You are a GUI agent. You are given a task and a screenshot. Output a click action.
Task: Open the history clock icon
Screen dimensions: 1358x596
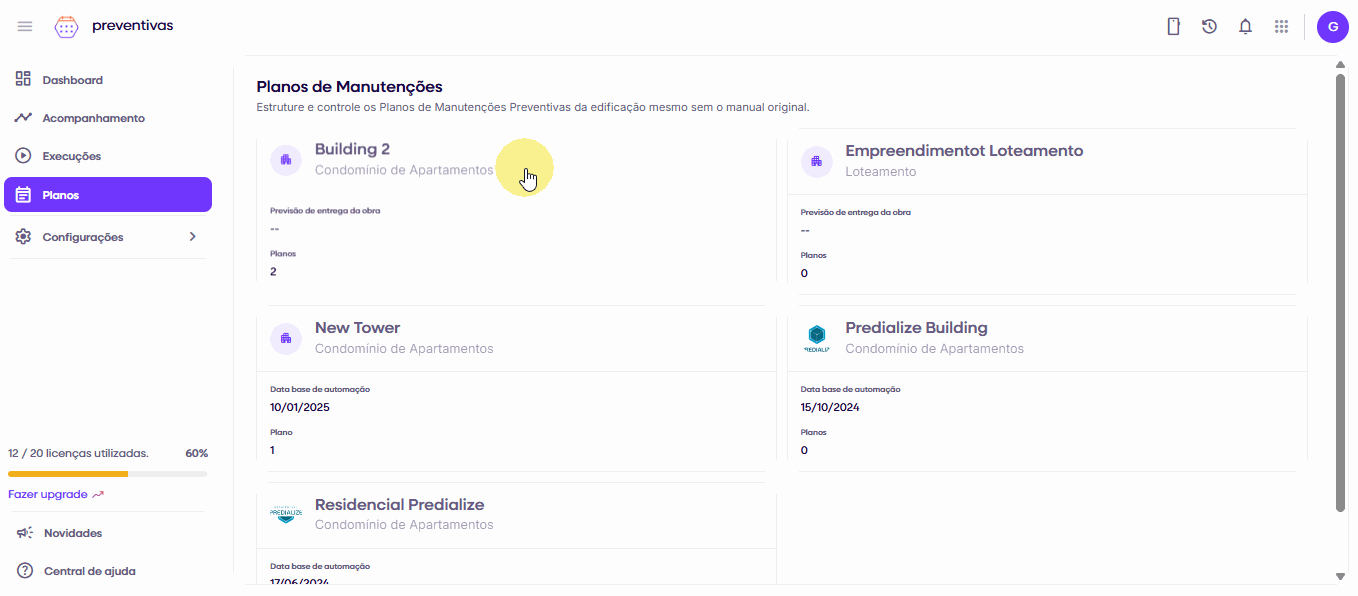point(1209,27)
